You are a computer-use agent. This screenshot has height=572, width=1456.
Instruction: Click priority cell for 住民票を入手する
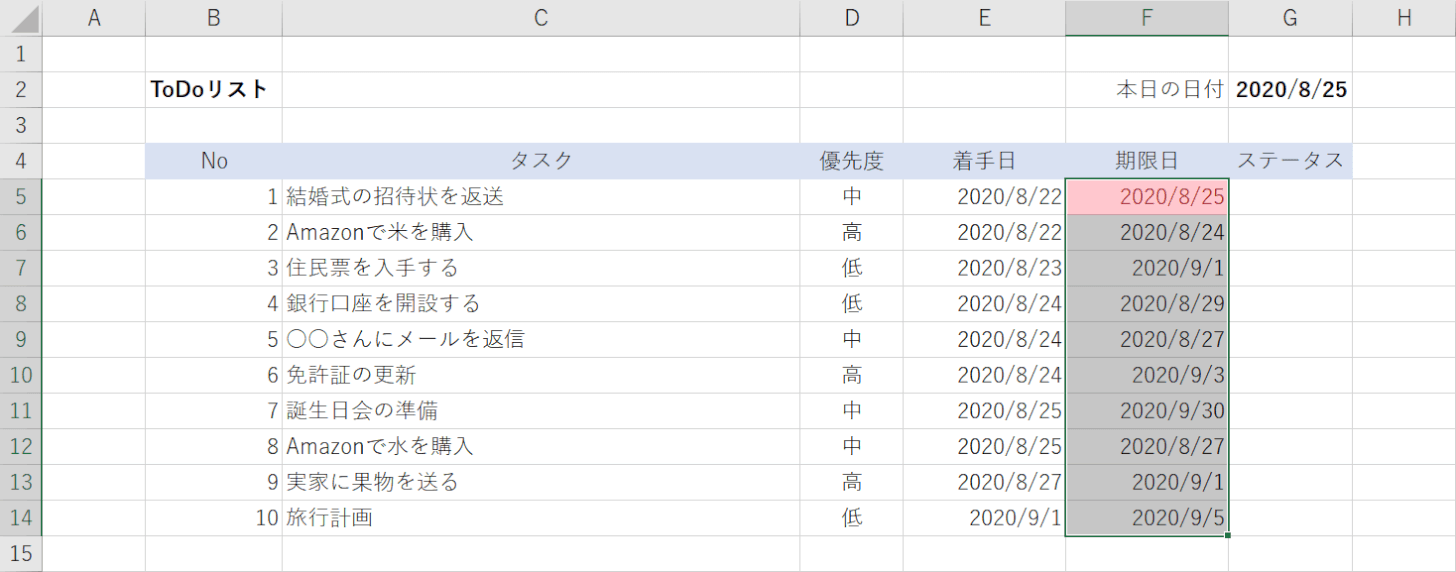852,268
